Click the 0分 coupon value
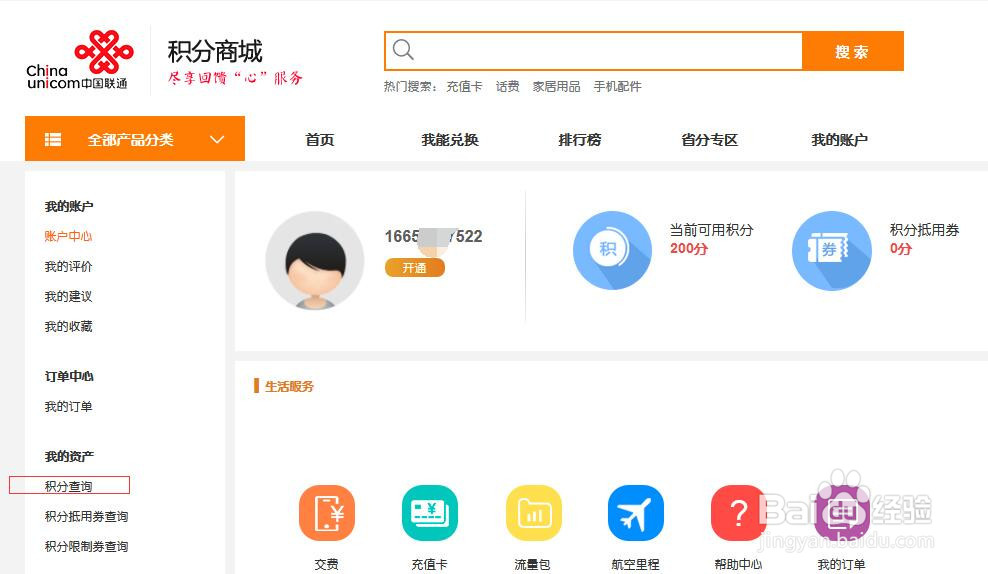The image size is (988, 574). (901, 249)
